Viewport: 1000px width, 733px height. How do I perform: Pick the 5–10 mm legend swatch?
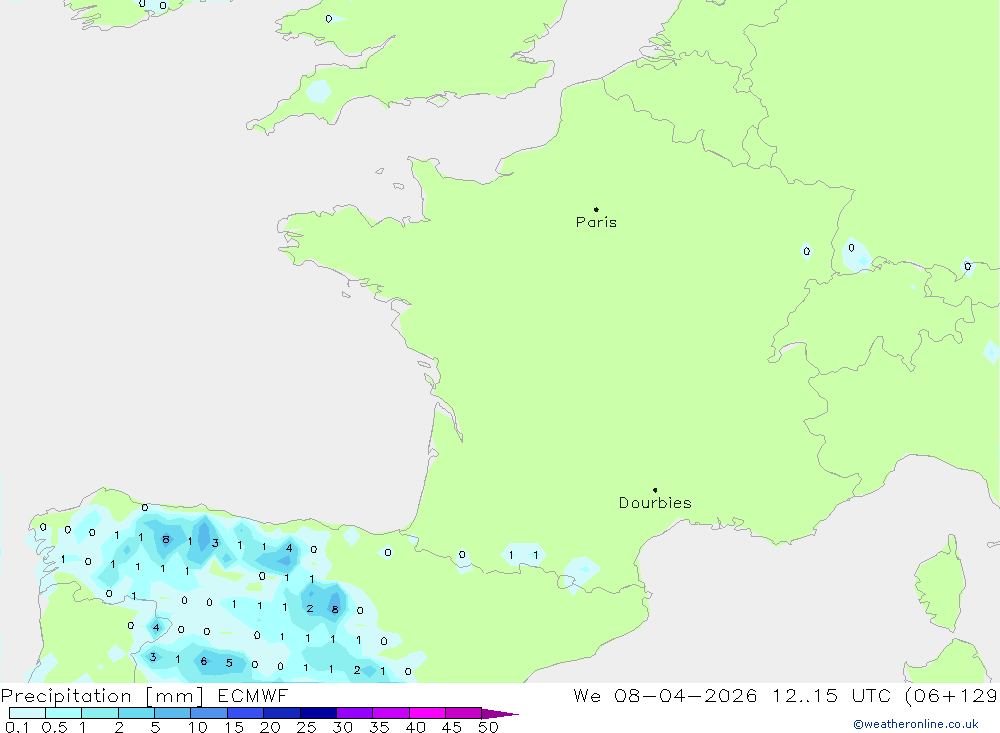pos(173,713)
